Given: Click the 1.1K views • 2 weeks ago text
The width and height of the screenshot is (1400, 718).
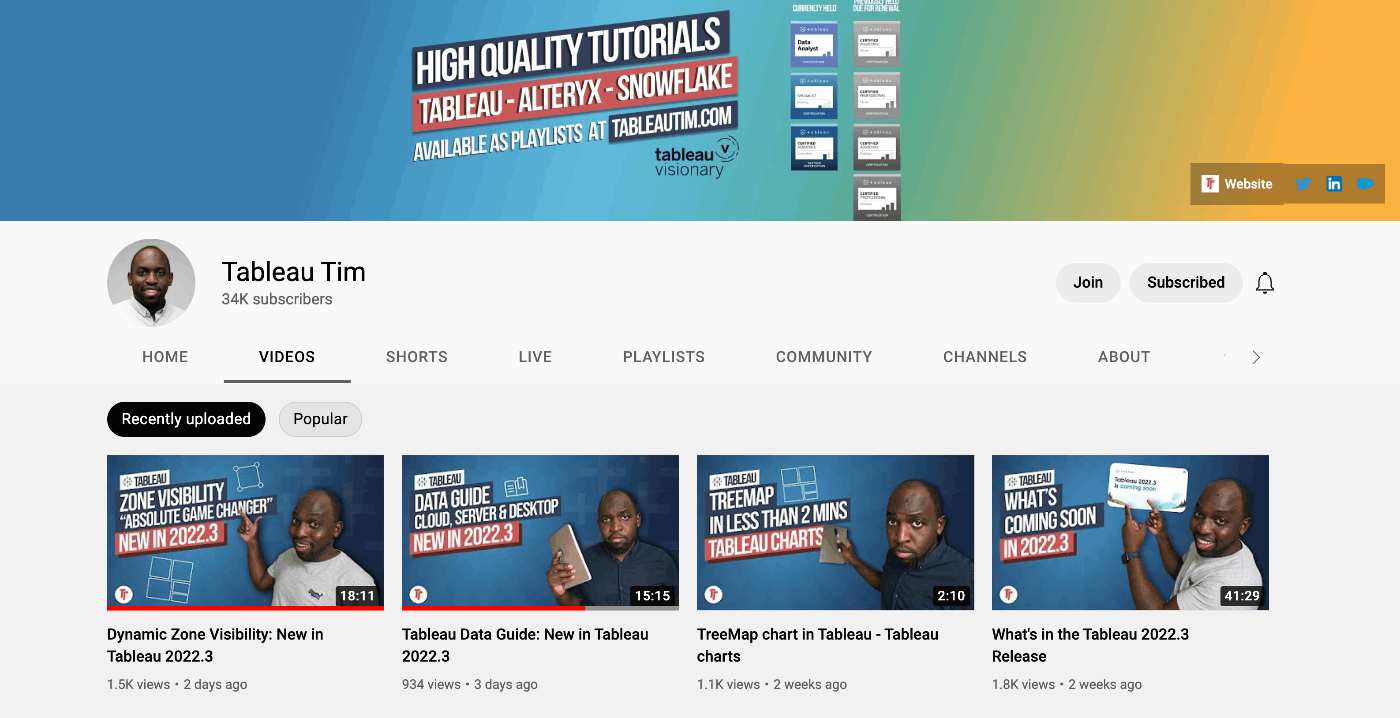Looking at the screenshot, I should point(772,685).
